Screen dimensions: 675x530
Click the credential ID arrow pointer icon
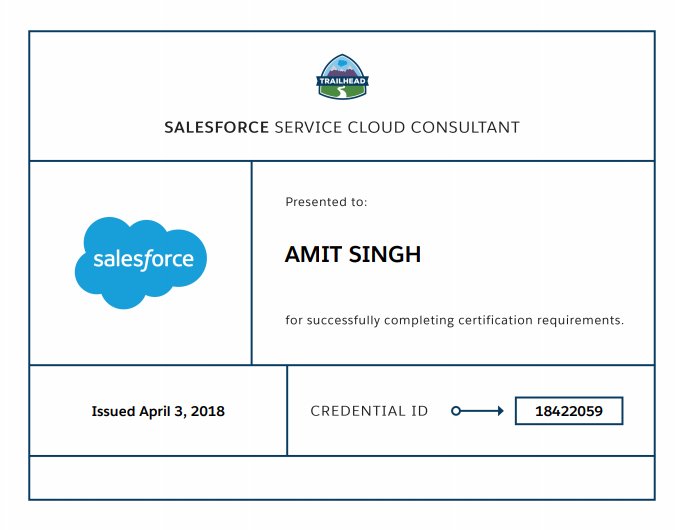point(477,411)
